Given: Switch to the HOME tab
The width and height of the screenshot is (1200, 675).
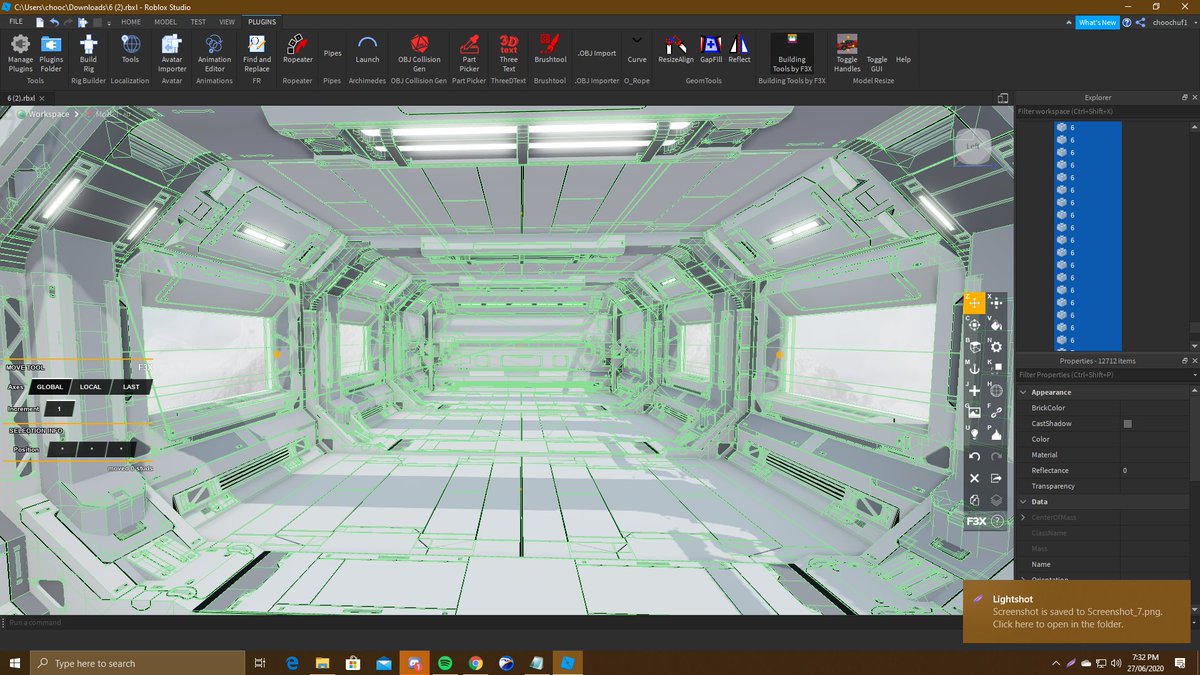Looking at the screenshot, I should point(131,21).
